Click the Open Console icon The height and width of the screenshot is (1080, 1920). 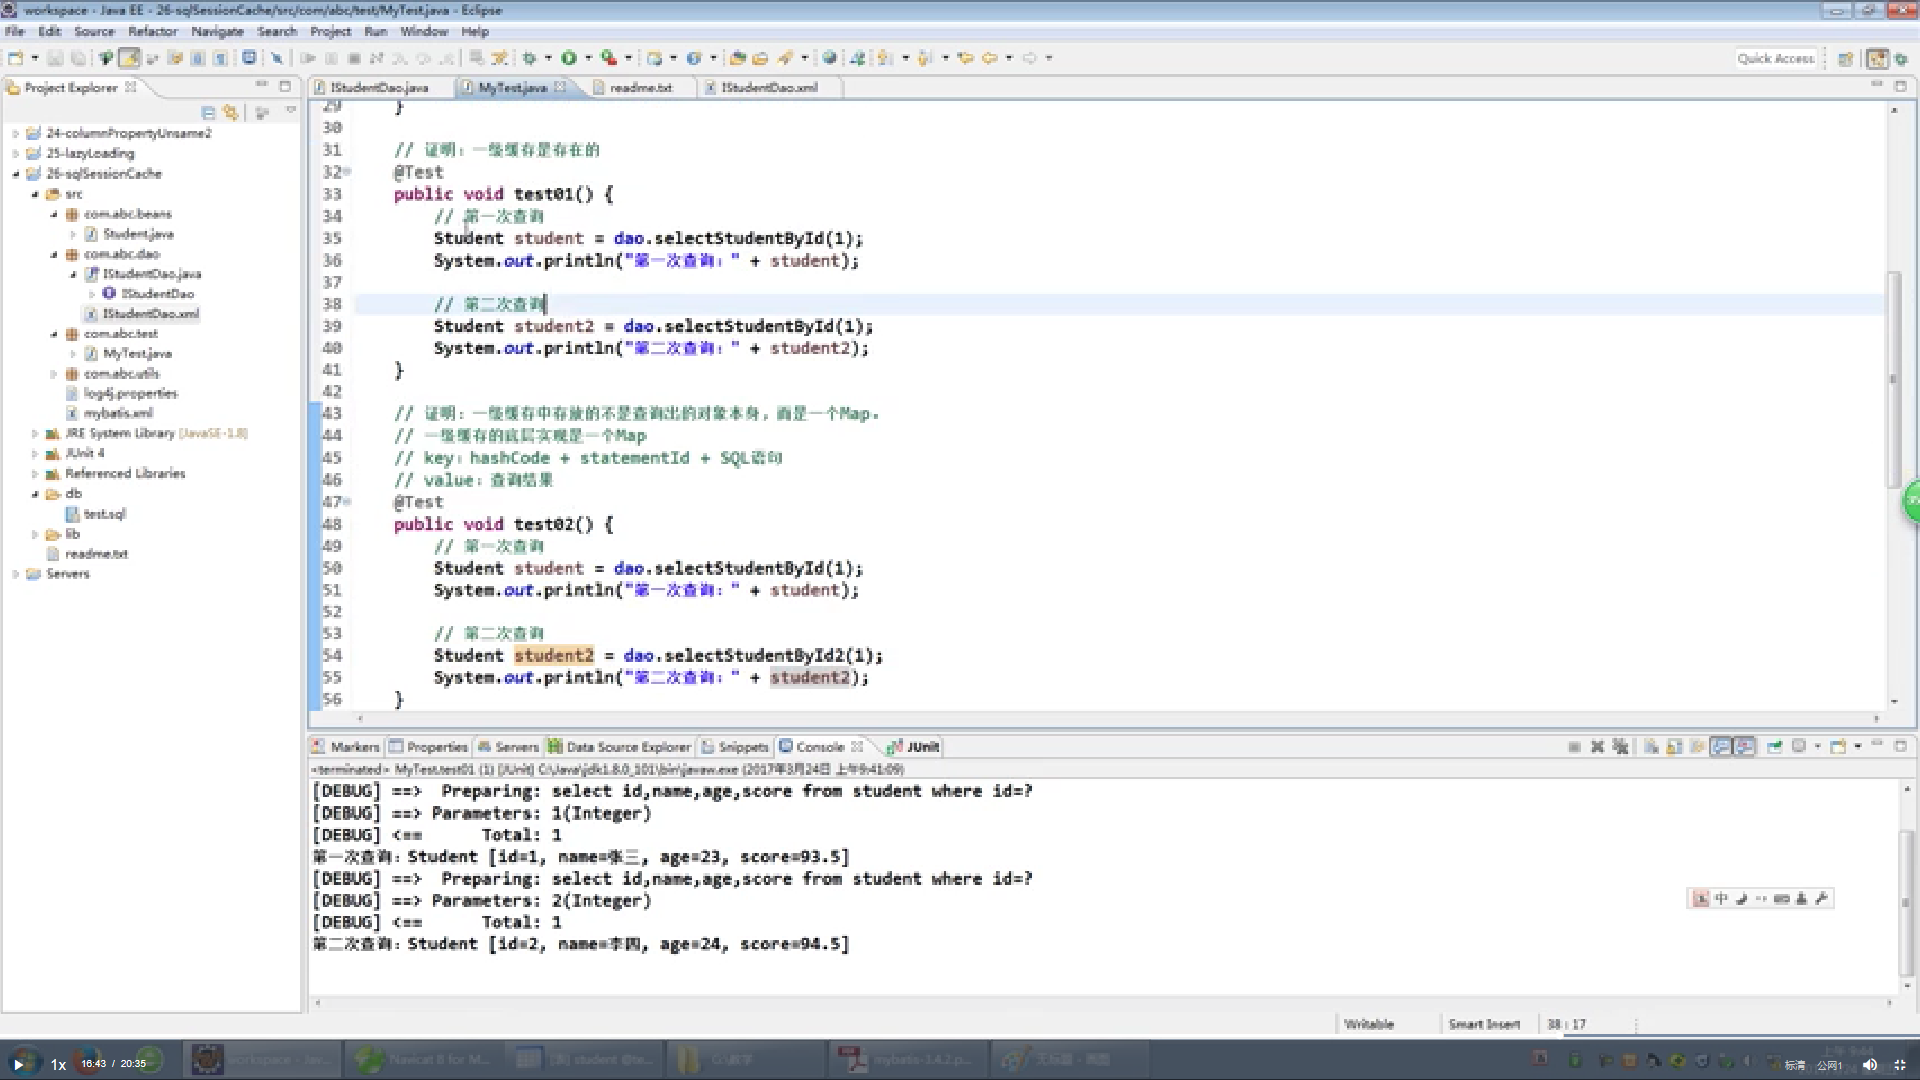point(1838,747)
